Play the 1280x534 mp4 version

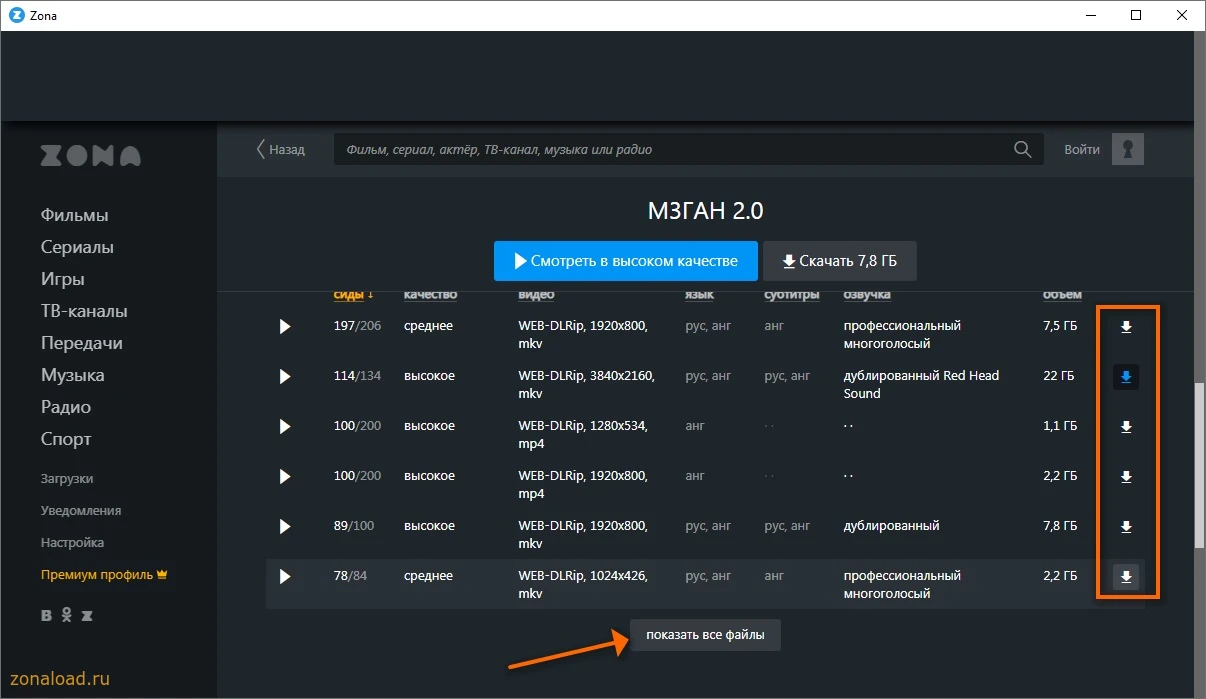285,426
